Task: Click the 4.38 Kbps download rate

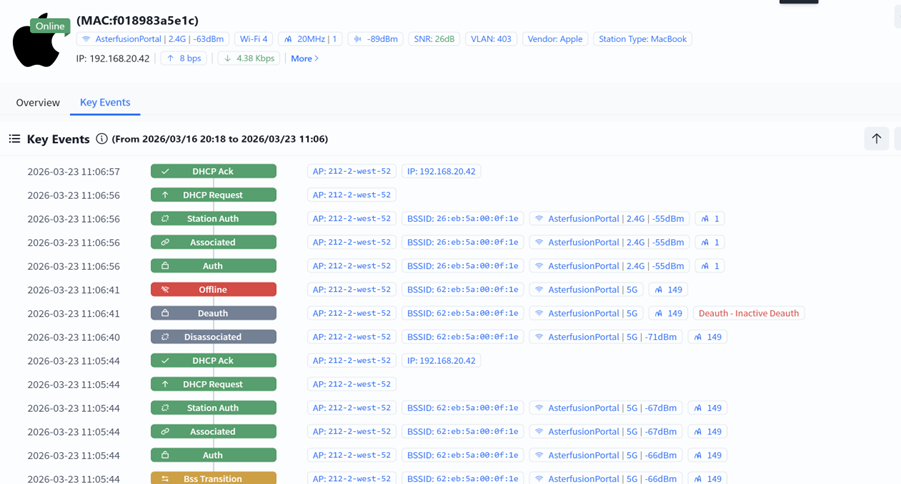Action: point(249,58)
